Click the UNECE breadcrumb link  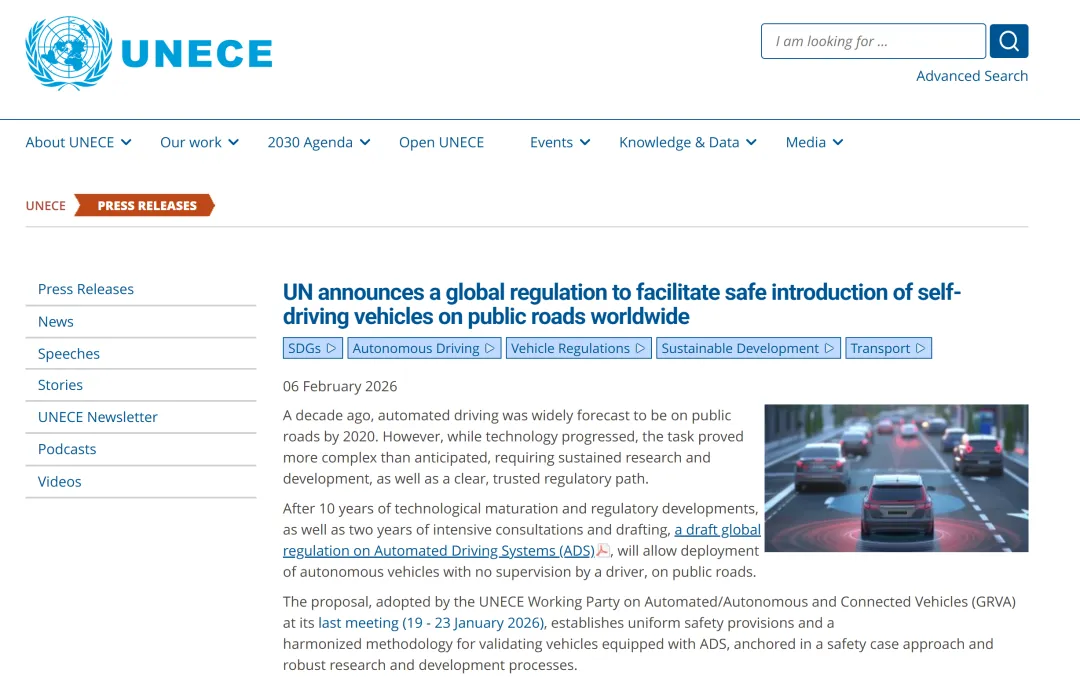(45, 205)
